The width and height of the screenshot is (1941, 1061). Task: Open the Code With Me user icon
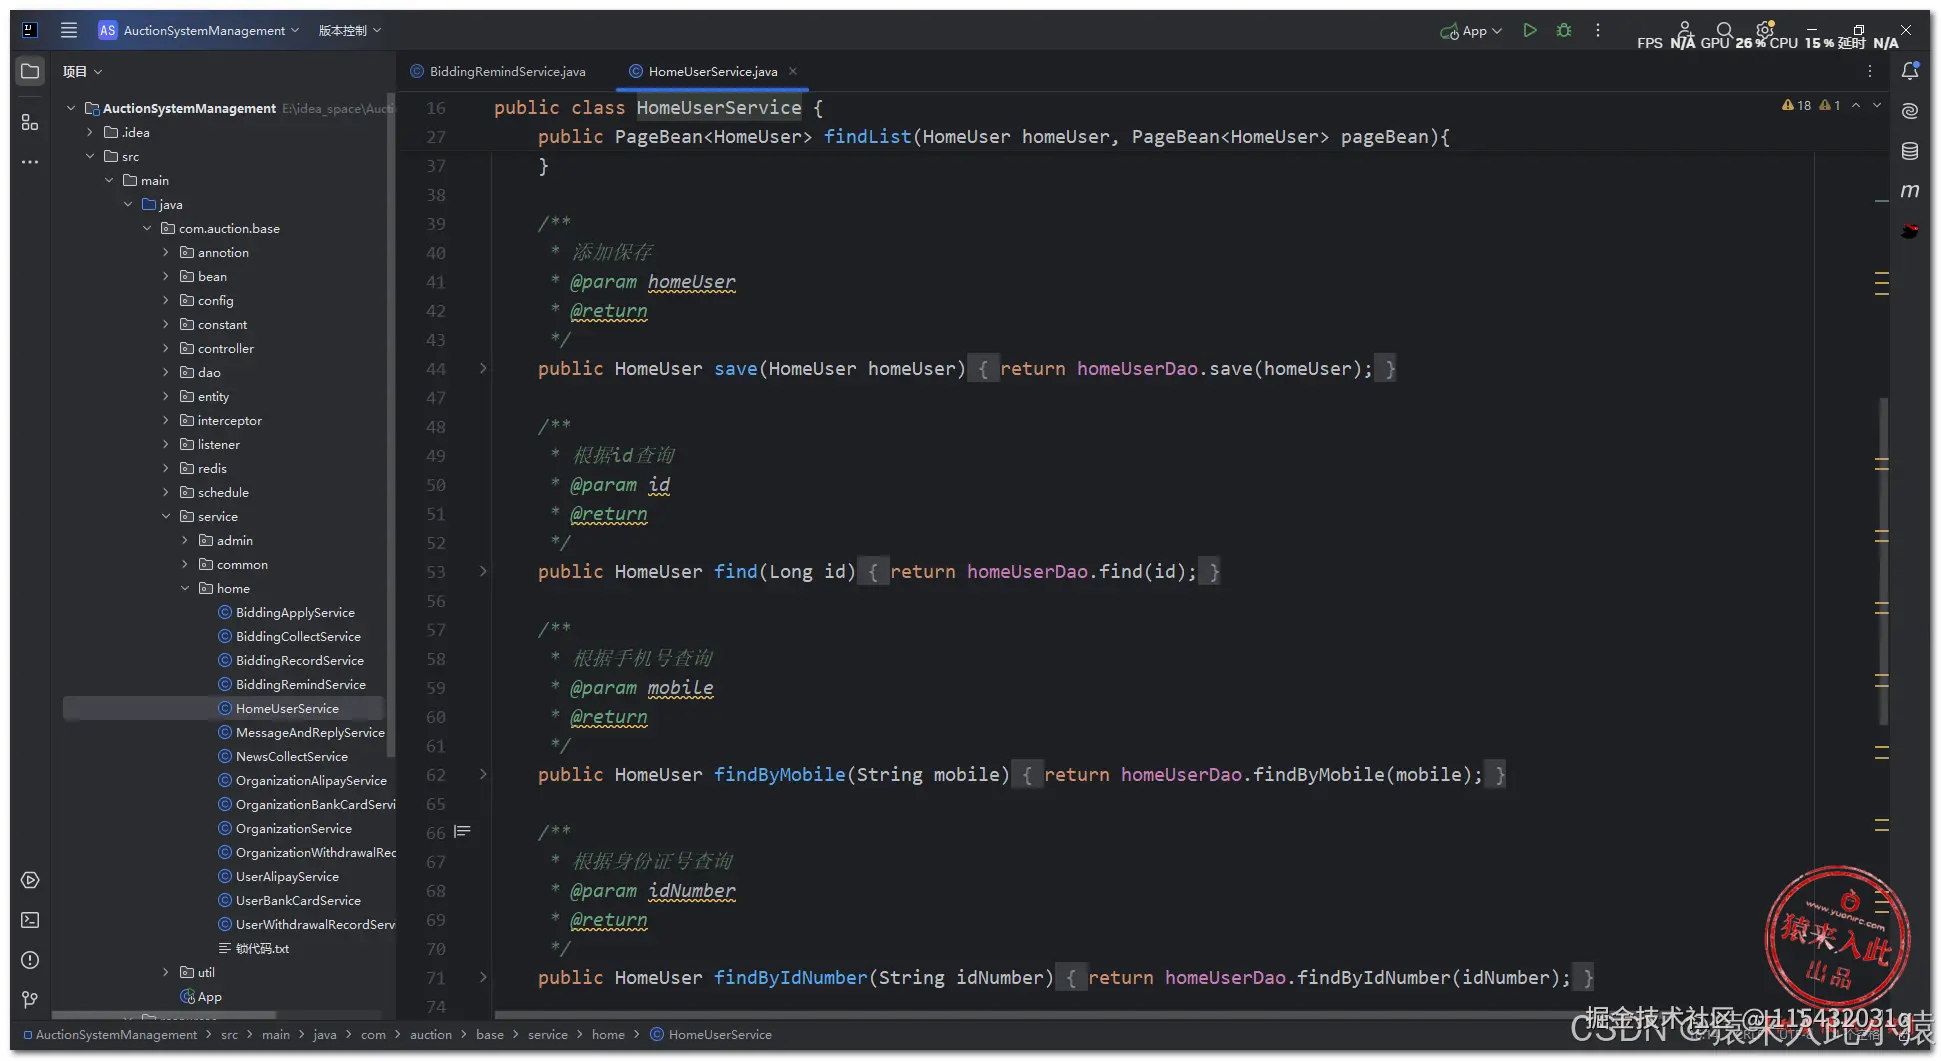pos(1685,30)
